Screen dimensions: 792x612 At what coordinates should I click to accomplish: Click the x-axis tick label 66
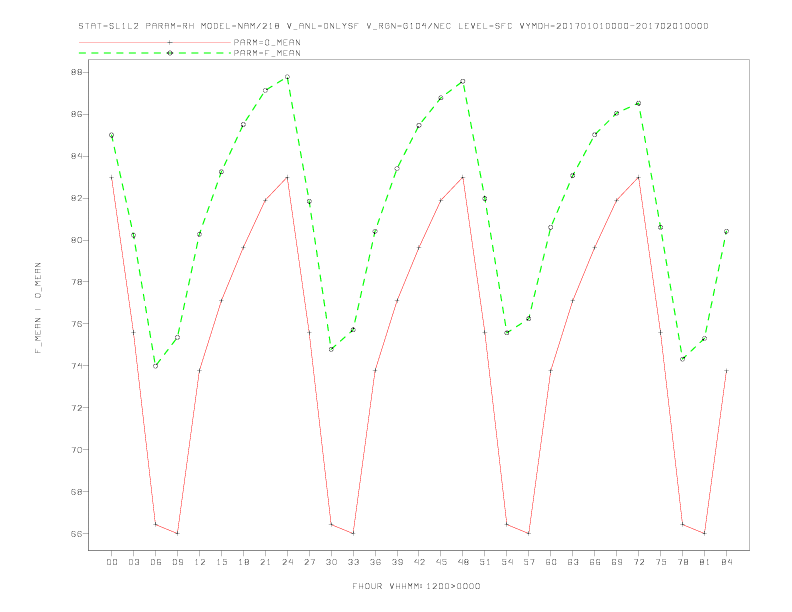(x=595, y=562)
